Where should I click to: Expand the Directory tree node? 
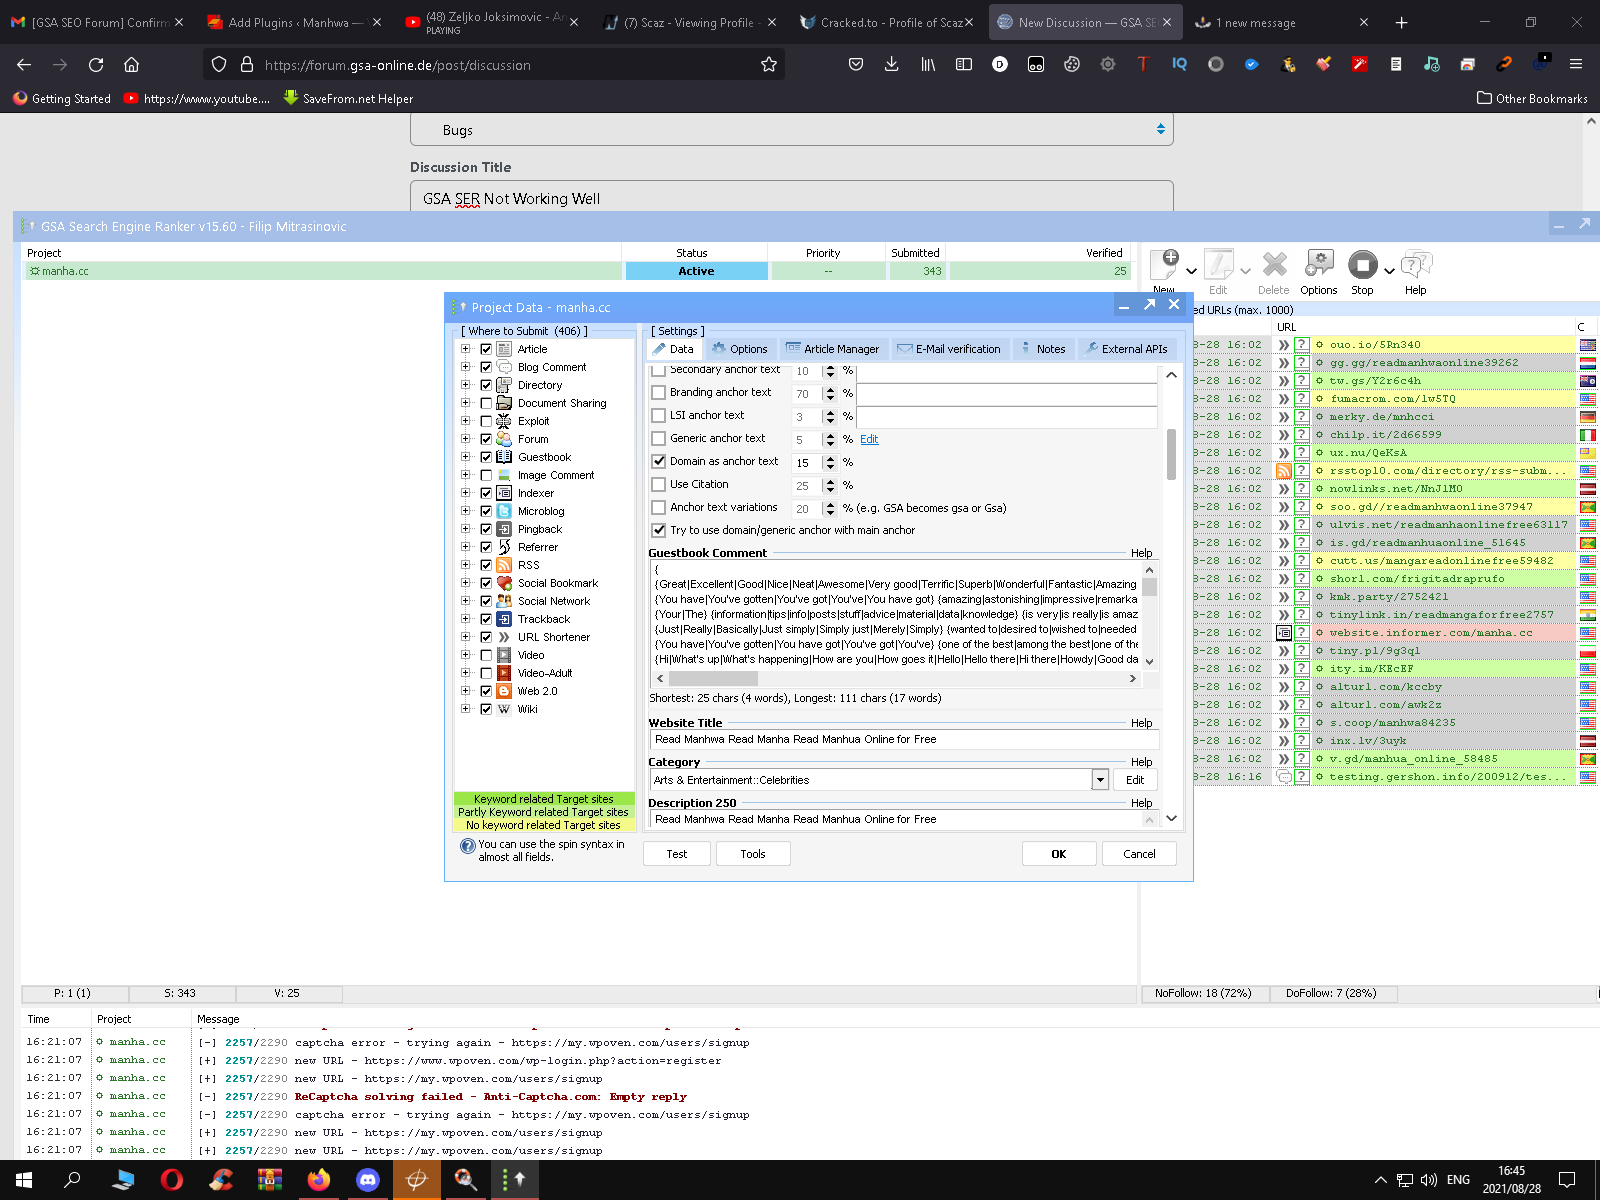coord(465,385)
